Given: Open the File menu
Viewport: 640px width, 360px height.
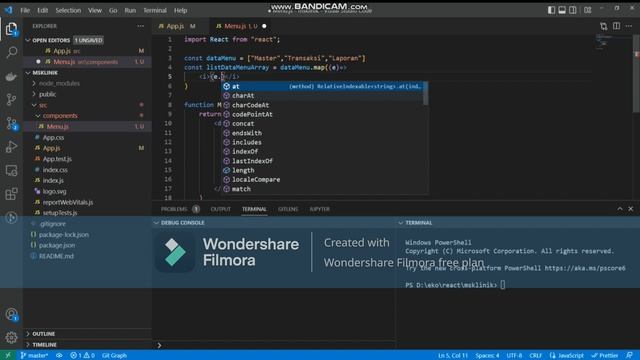Looking at the screenshot, I should [x=25, y=10].
